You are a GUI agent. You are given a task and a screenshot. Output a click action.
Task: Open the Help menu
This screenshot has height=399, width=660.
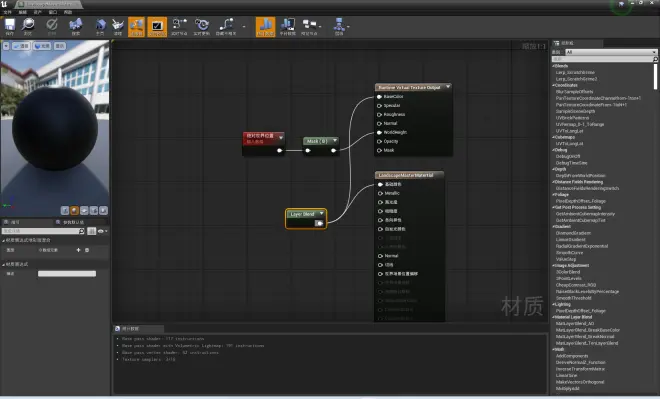click(x=68, y=12)
